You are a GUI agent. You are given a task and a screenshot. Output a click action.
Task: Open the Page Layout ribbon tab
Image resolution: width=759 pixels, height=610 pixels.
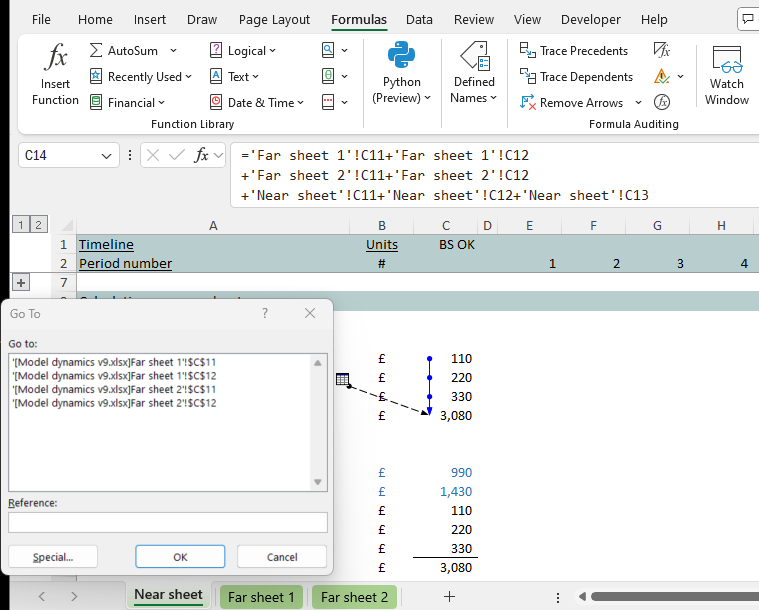click(x=274, y=19)
